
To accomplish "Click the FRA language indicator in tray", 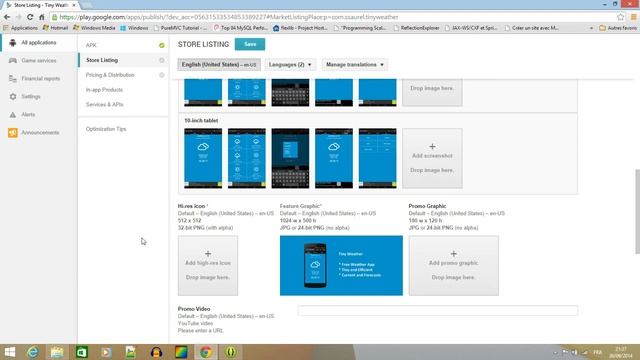I will pos(598,352).
